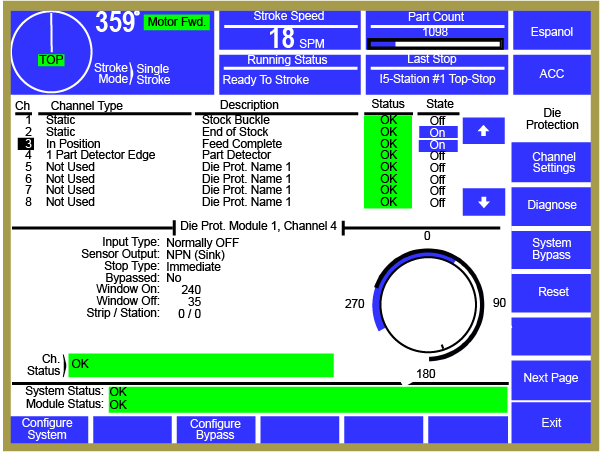The image size is (601, 454).
Task: Open the Die Protection tab
Action: pyautogui.click(x=552, y=118)
